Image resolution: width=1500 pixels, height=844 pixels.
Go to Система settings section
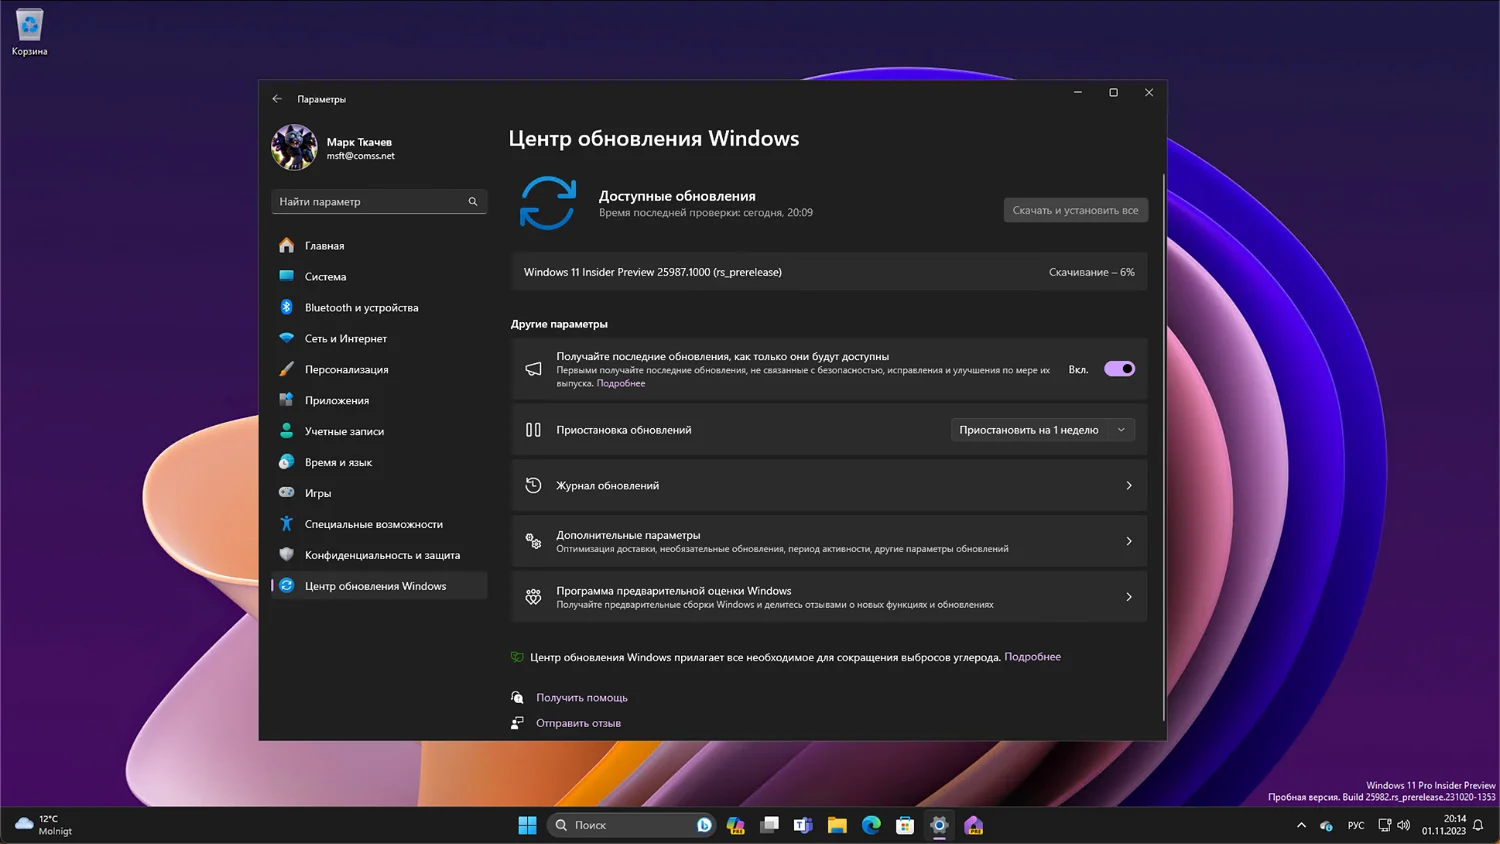click(x=379, y=276)
